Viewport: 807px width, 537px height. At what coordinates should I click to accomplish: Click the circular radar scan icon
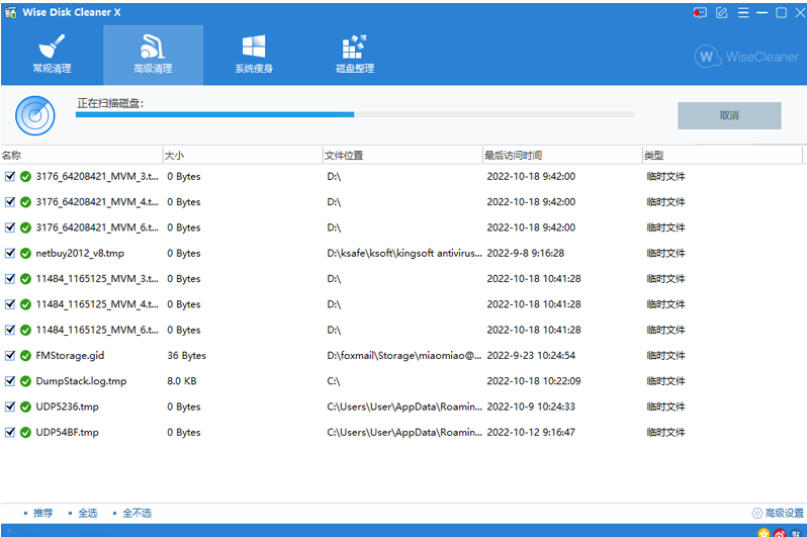[x=35, y=116]
